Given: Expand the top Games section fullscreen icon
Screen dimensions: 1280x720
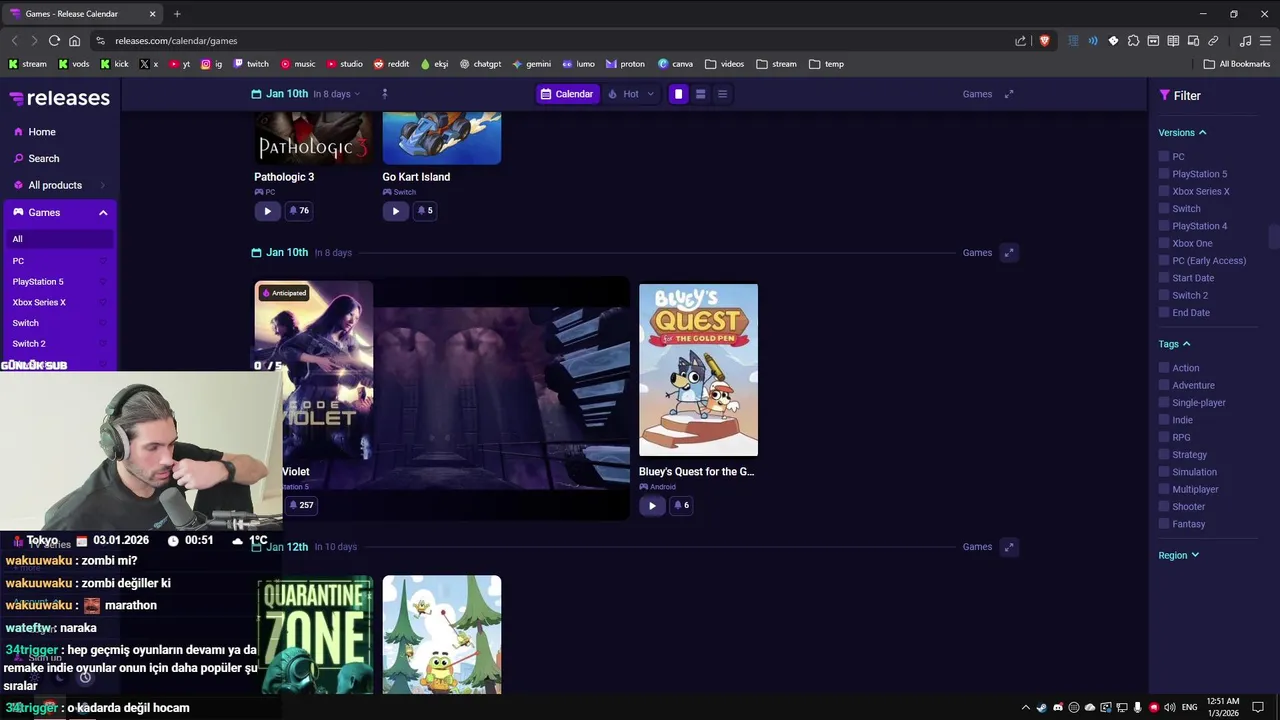Looking at the screenshot, I should pyautogui.click(x=1009, y=94).
